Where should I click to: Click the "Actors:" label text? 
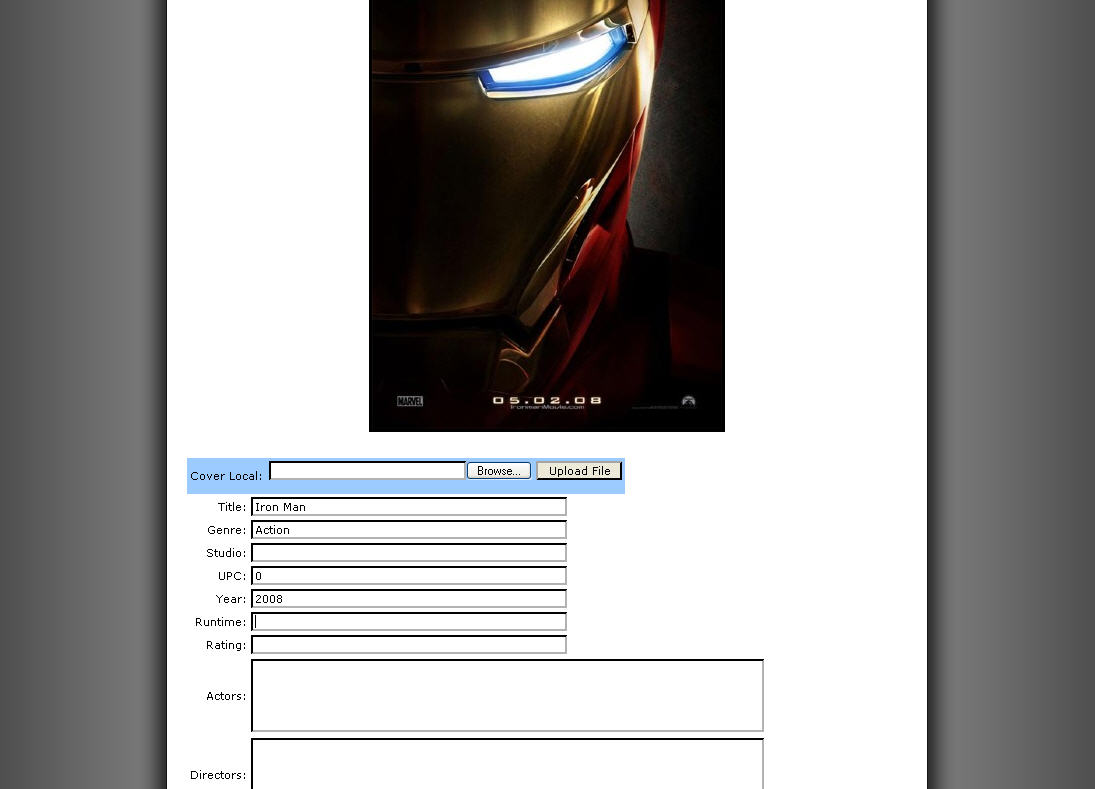[x=226, y=696]
